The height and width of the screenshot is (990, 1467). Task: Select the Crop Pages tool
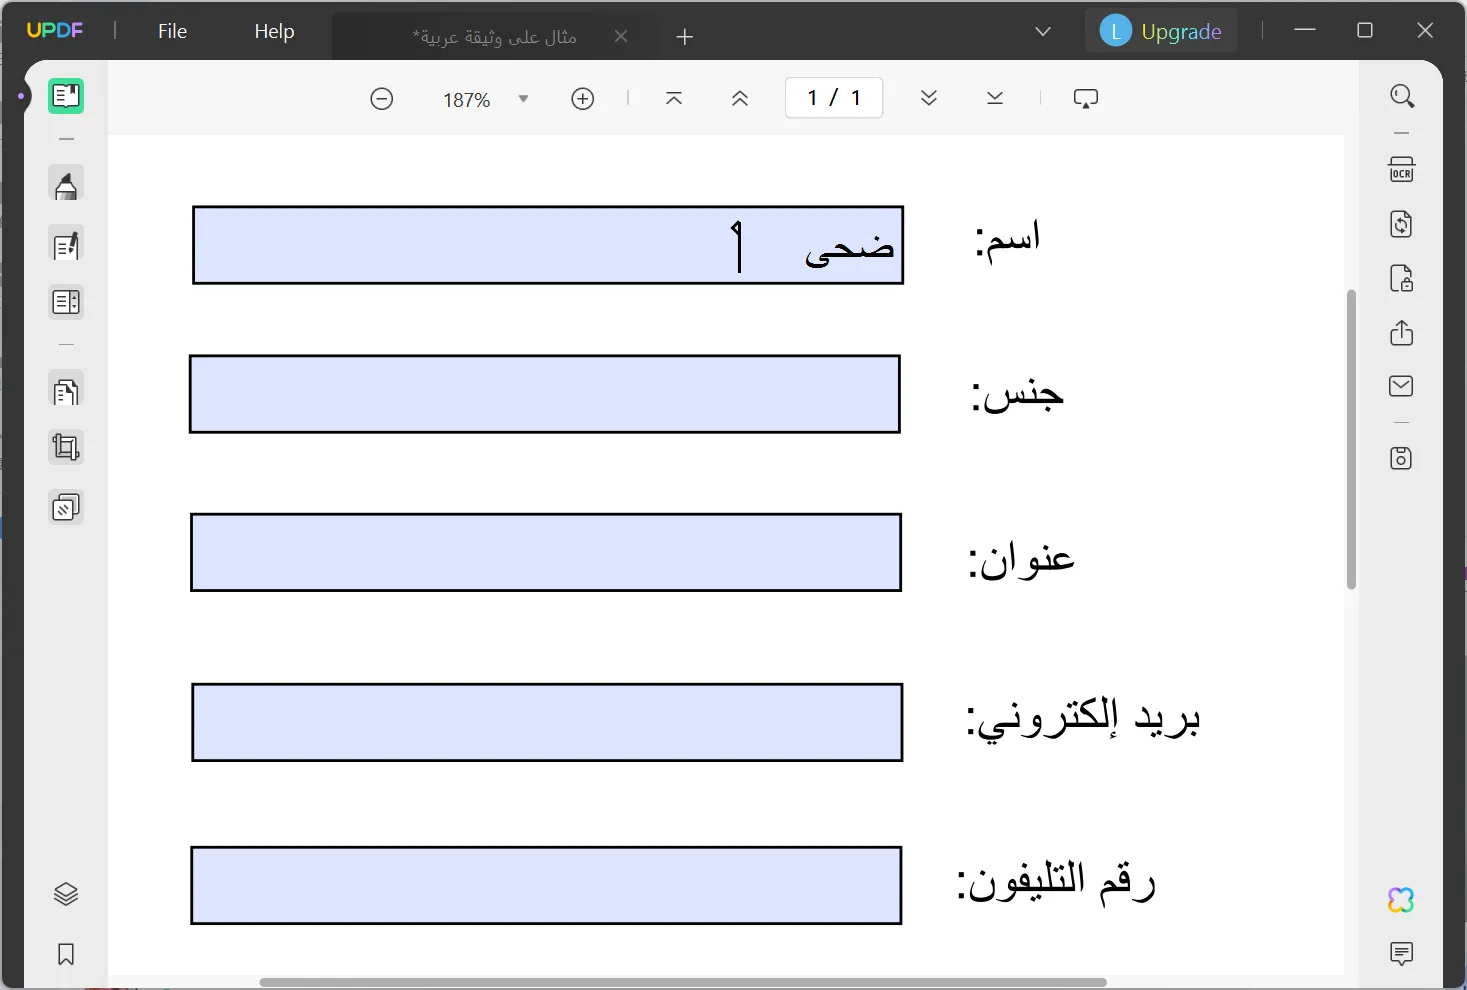click(x=66, y=447)
